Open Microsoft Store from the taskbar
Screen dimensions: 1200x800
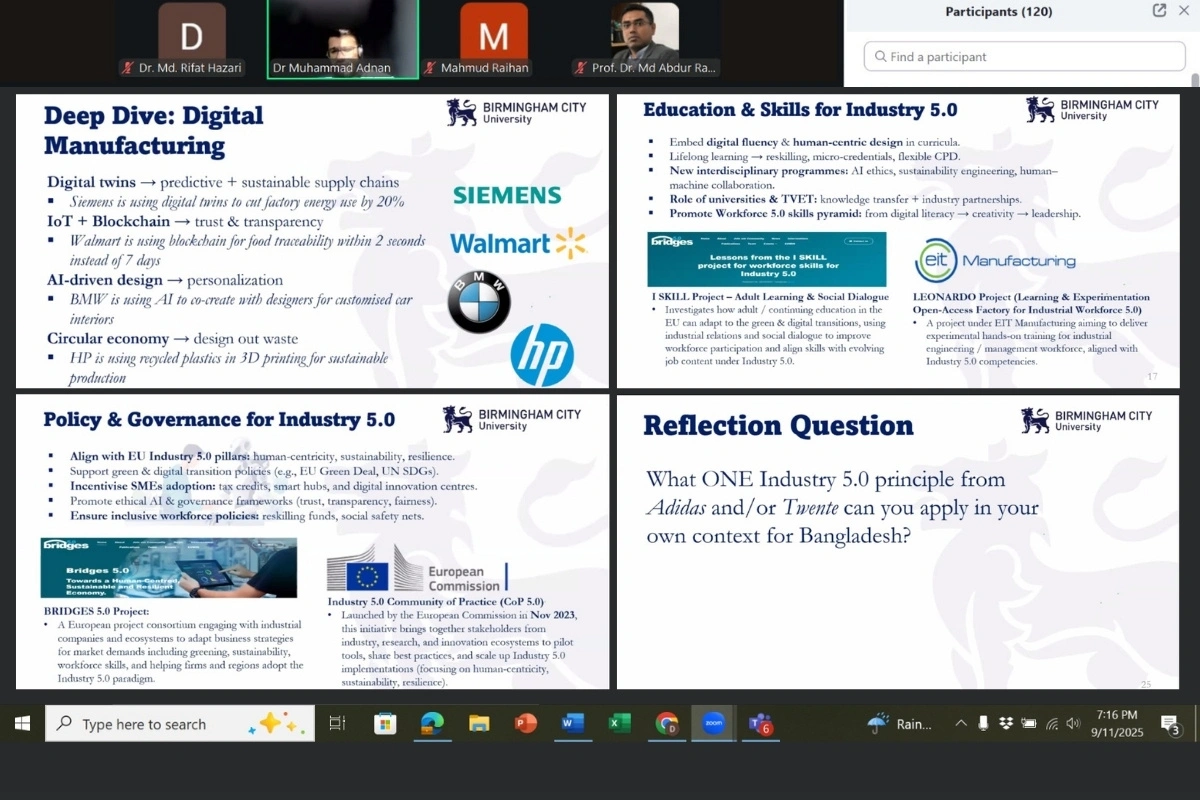pyautogui.click(x=385, y=723)
